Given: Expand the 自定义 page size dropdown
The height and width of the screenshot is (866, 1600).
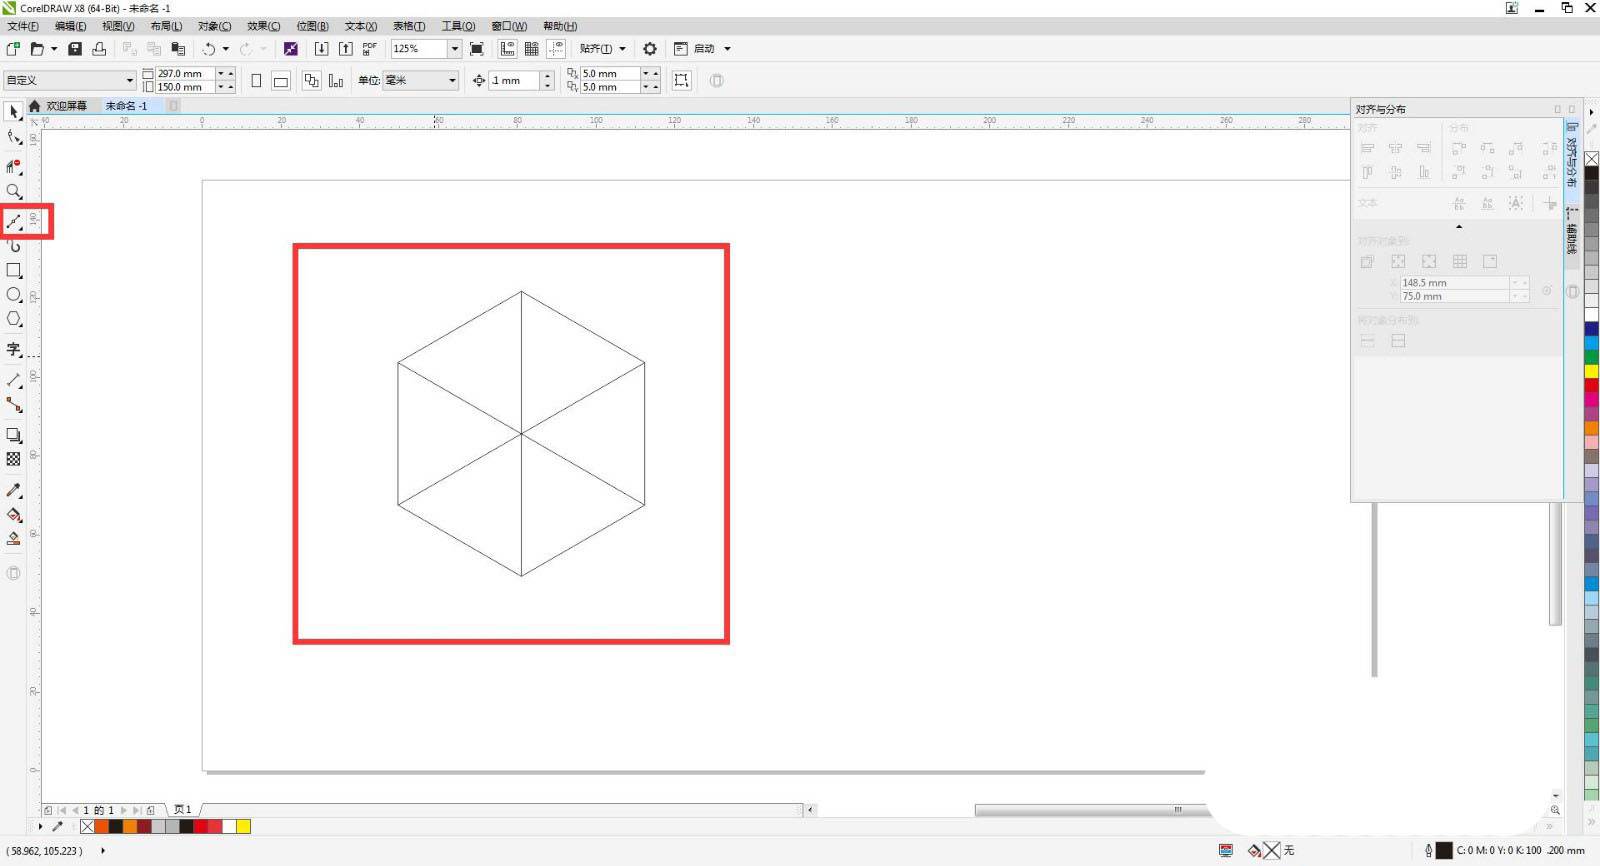Looking at the screenshot, I should coord(129,81).
